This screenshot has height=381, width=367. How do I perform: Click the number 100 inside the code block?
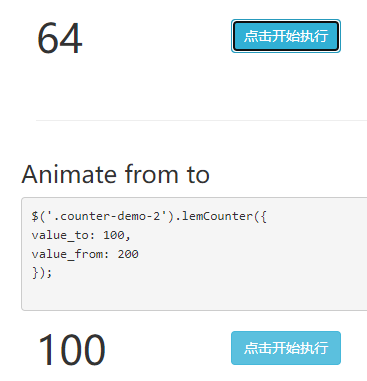(x=114, y=235)
